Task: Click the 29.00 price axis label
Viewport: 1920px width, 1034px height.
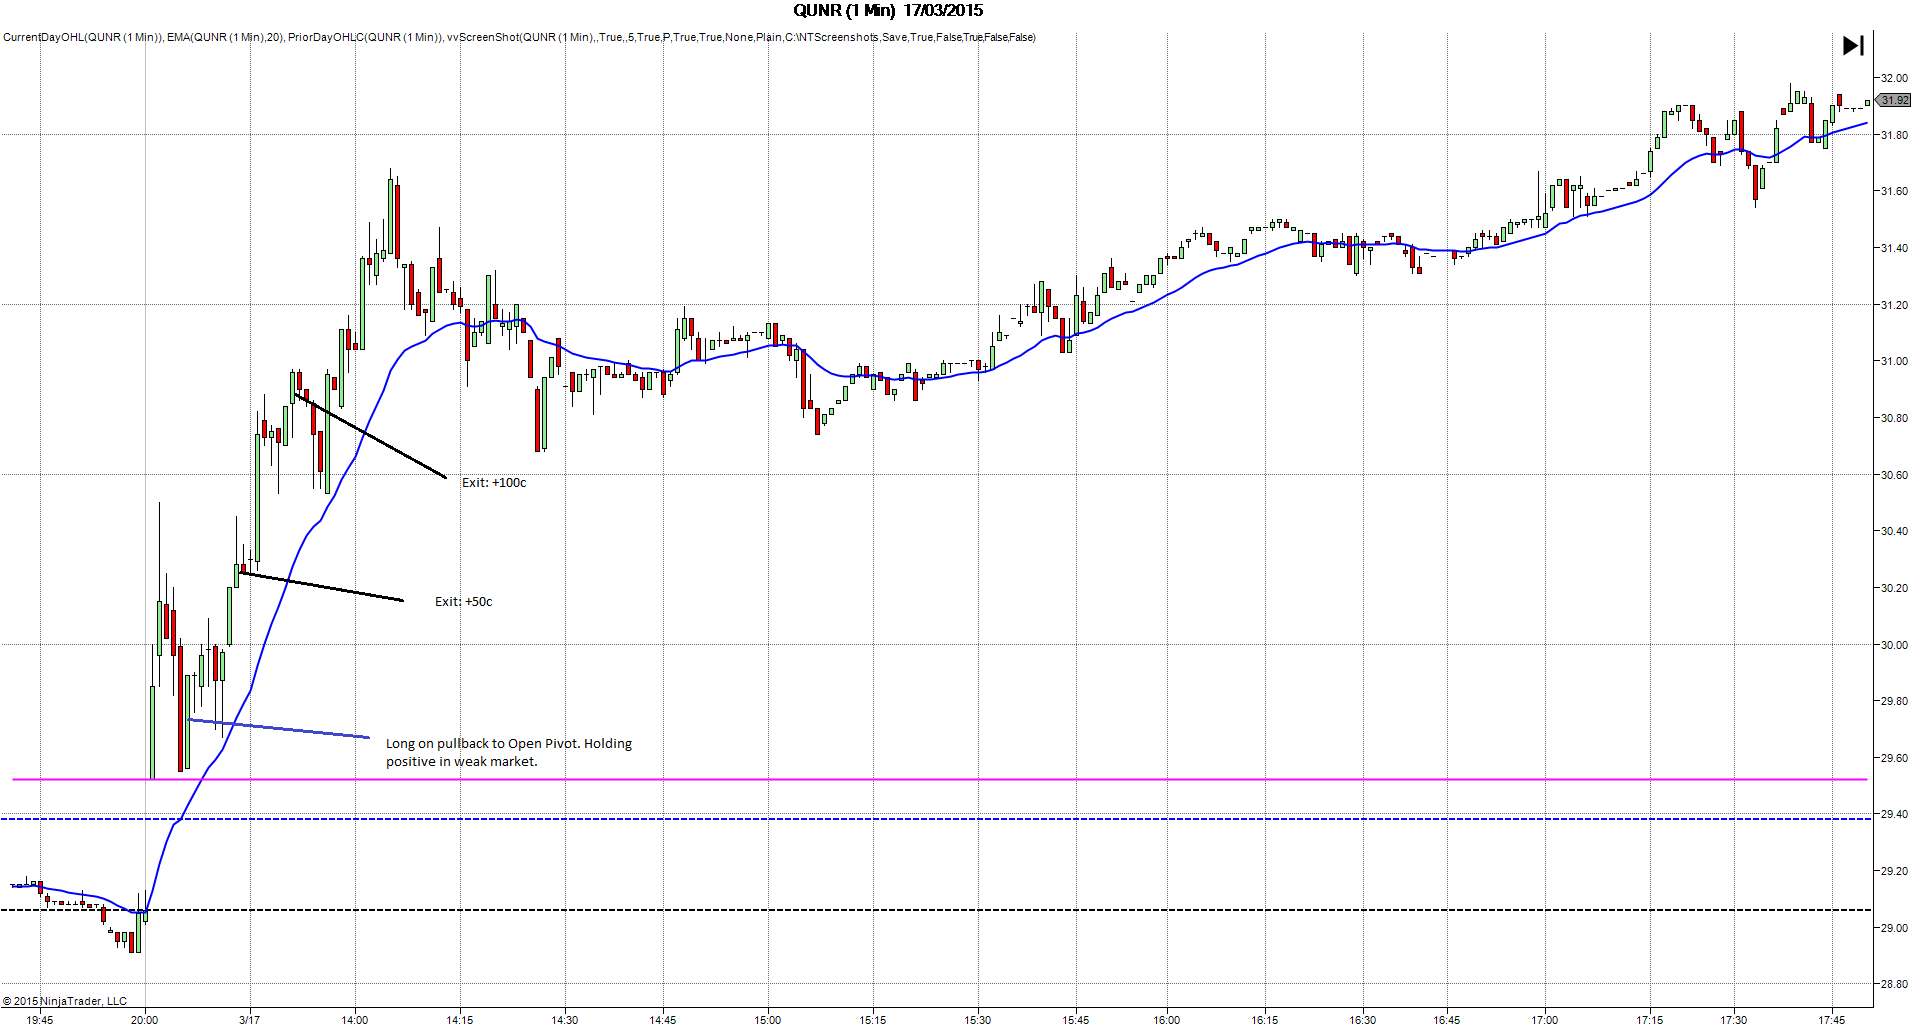Action: [1894, 928]
